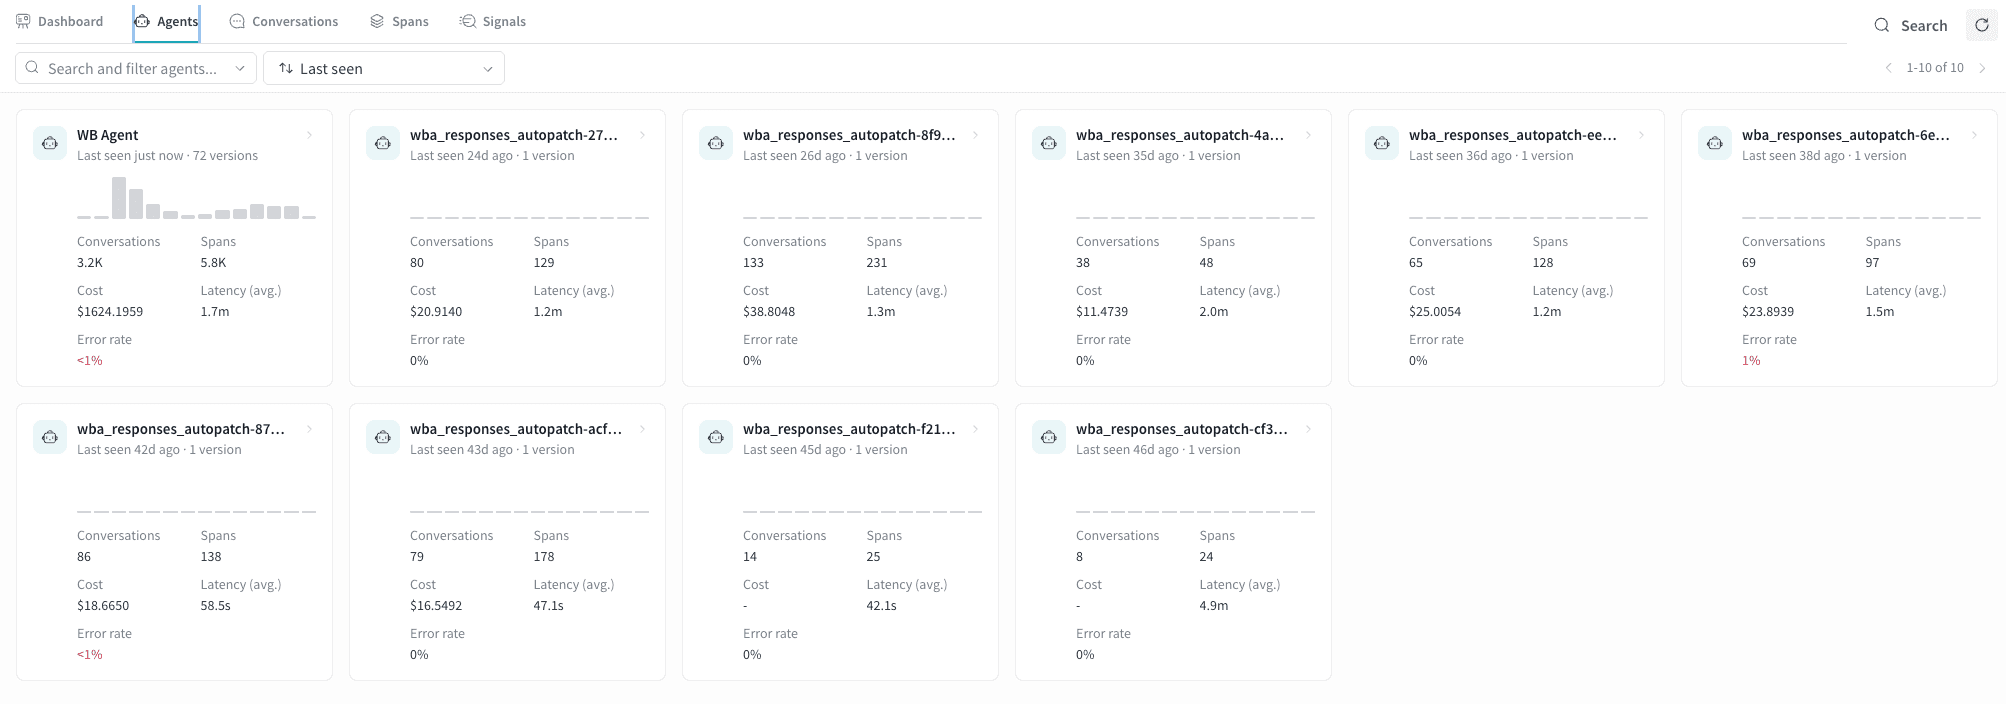Click the autopatch-27 agent robot icon

point(383,144)
